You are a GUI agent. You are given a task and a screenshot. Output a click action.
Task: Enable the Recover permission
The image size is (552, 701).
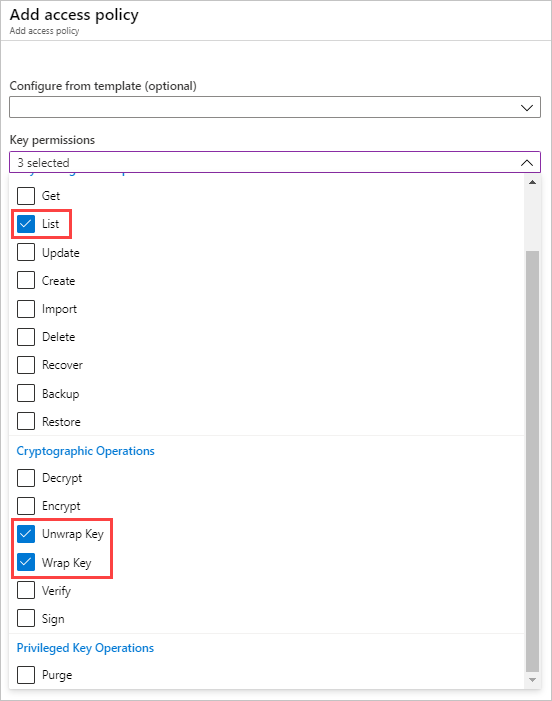[26, 365]
